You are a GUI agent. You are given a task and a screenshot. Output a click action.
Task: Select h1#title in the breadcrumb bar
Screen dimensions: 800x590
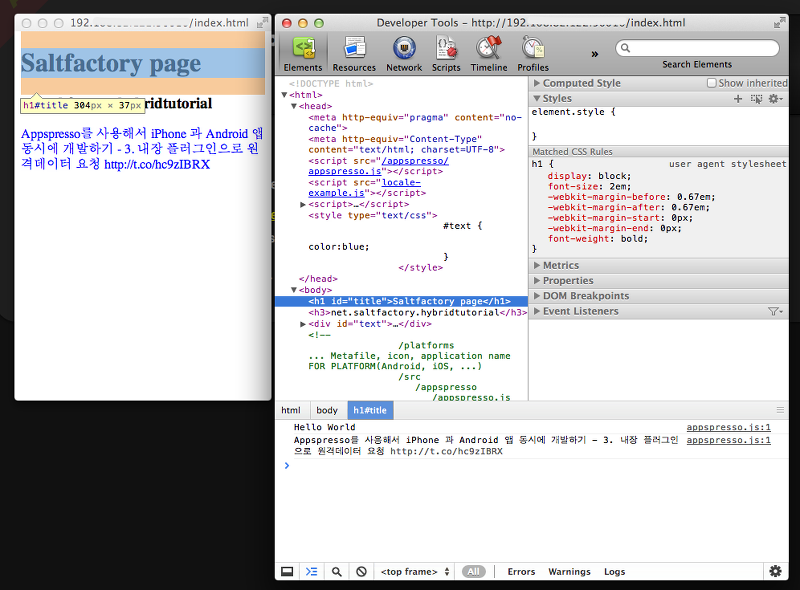pos(370,410)
